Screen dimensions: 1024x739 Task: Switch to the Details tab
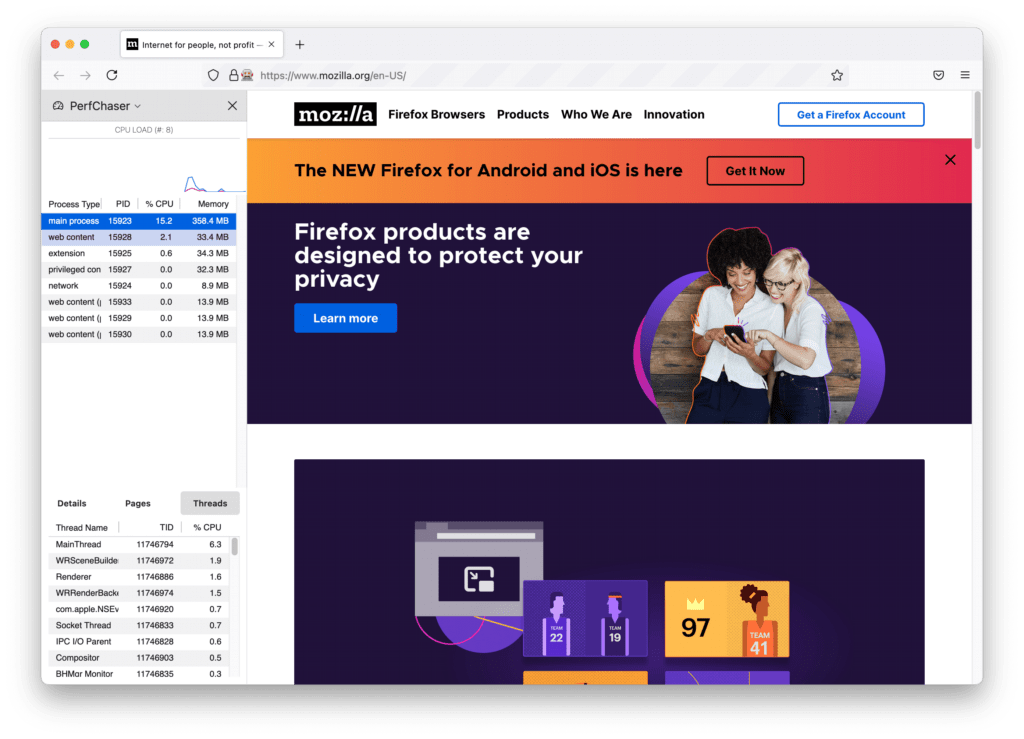tap(72, 503)
